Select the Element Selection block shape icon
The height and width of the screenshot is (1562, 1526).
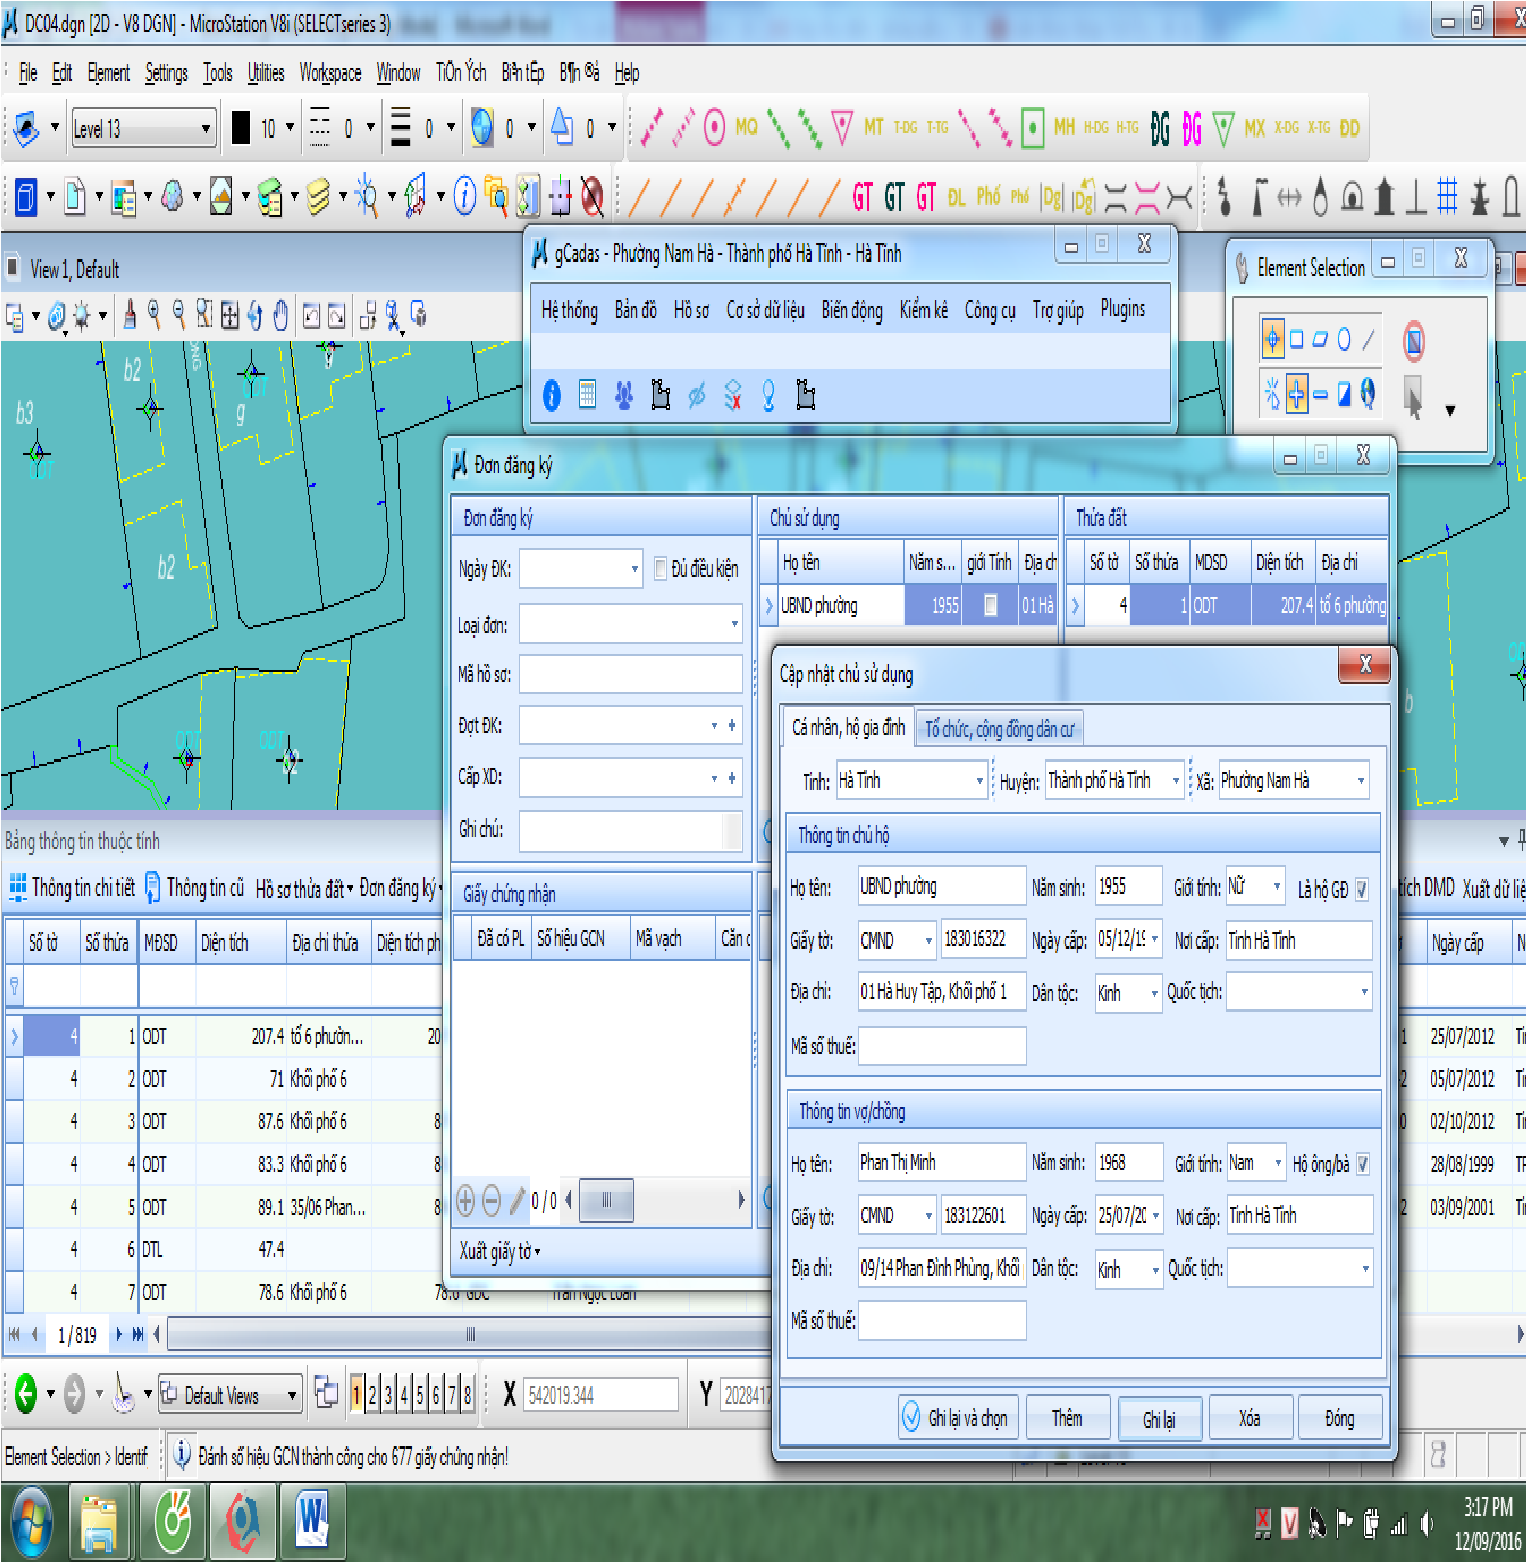[x=1296, y=340]
